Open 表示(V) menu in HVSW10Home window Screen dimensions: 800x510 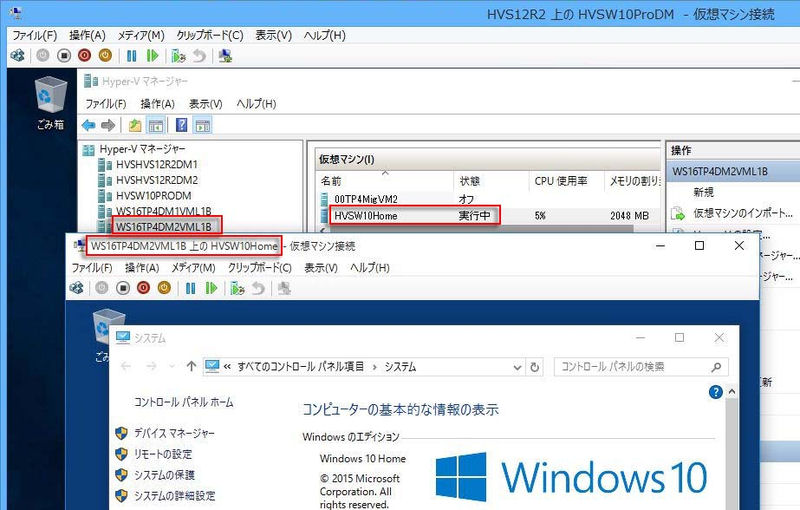click(x=321, y=267)
